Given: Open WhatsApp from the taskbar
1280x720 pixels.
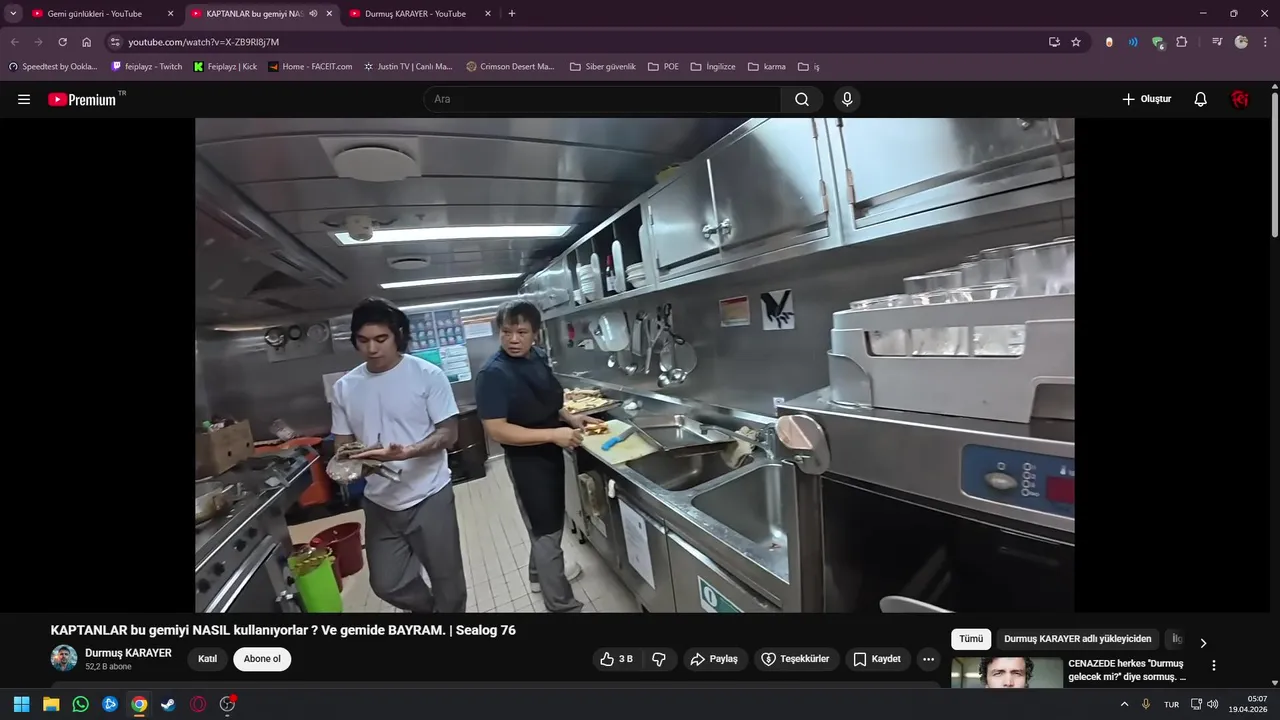Looking at the screenshot, I should pyautogui.click(x=81, y=704).
